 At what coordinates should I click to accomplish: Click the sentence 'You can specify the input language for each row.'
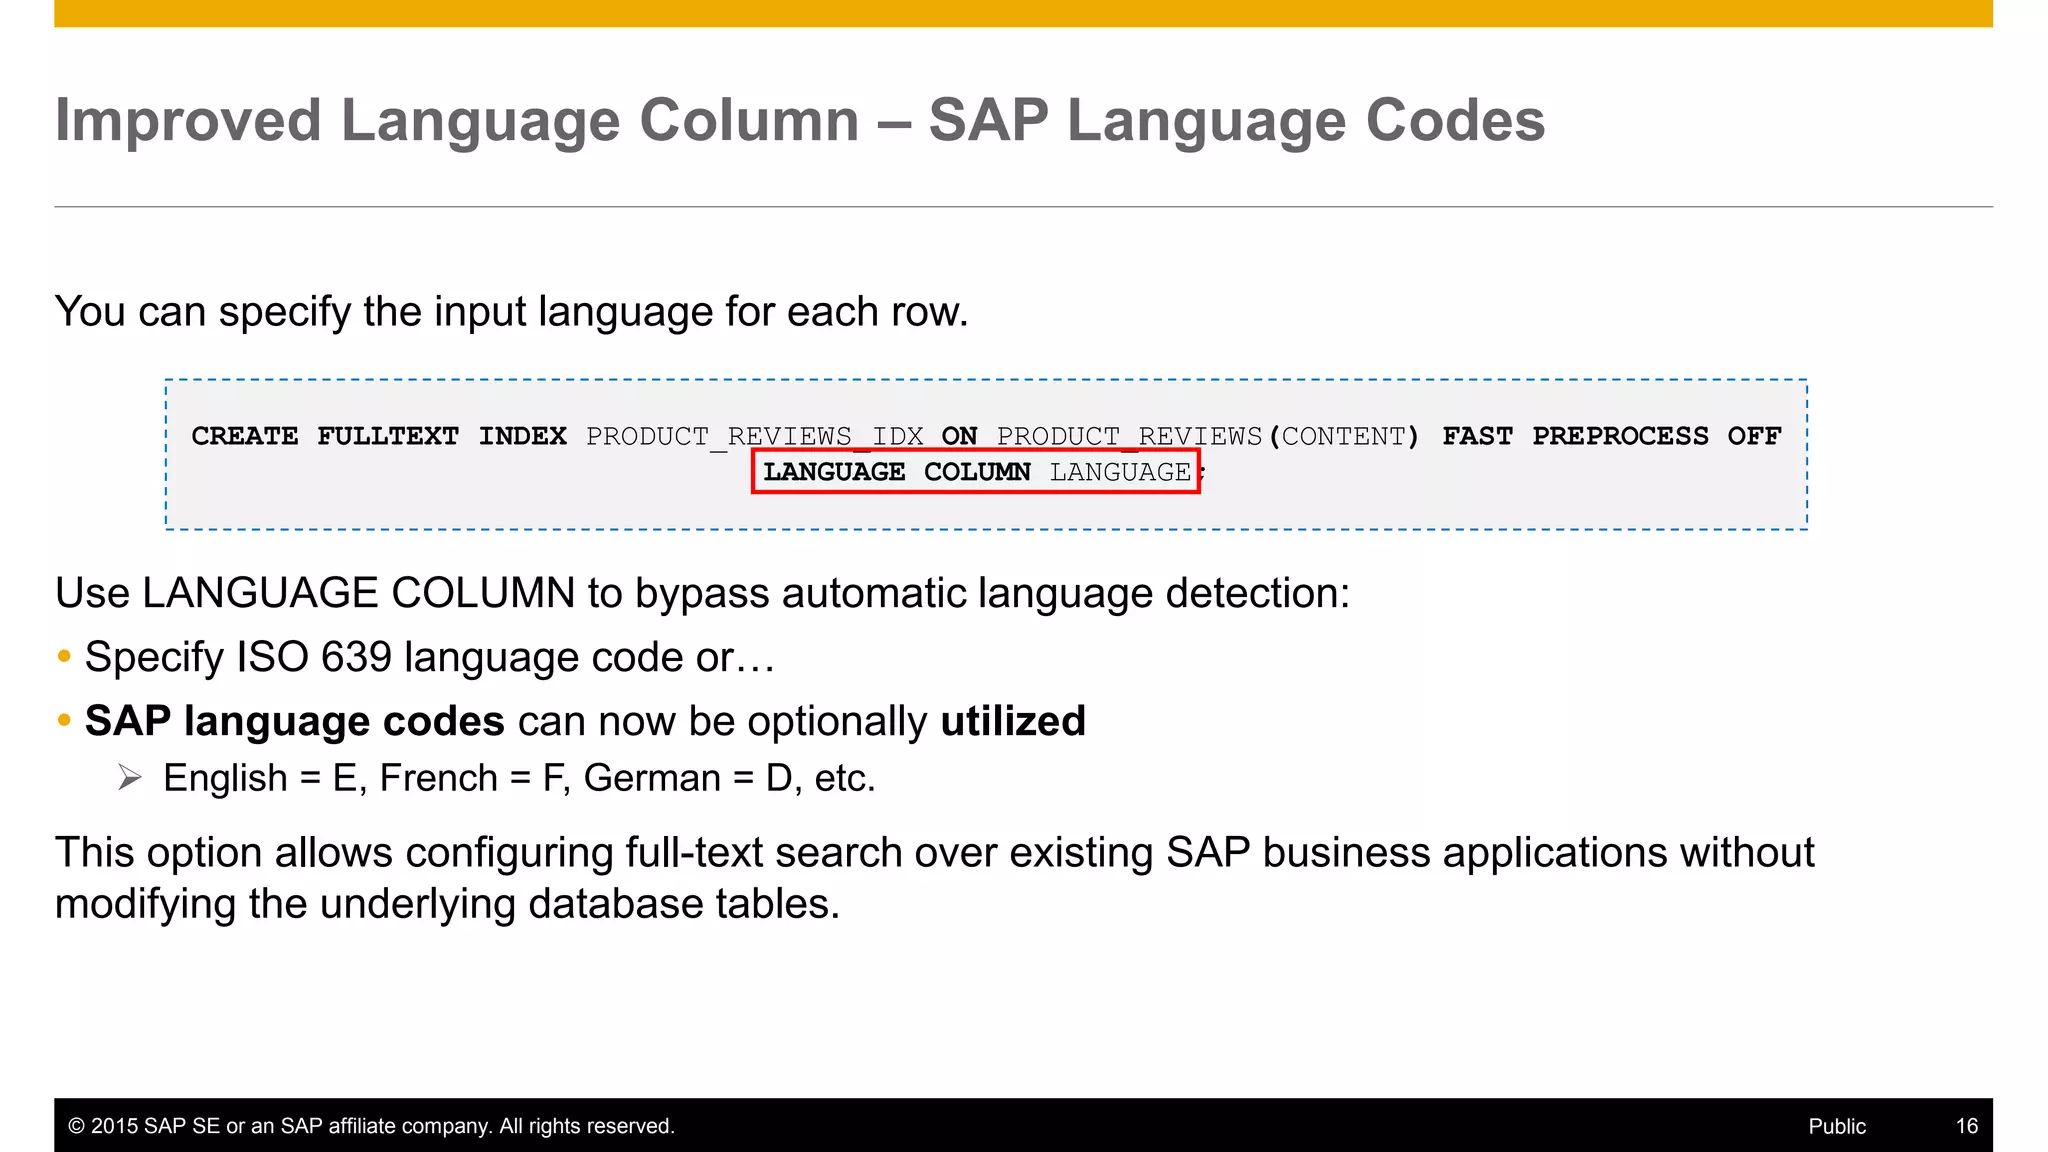tap(512, 312)
